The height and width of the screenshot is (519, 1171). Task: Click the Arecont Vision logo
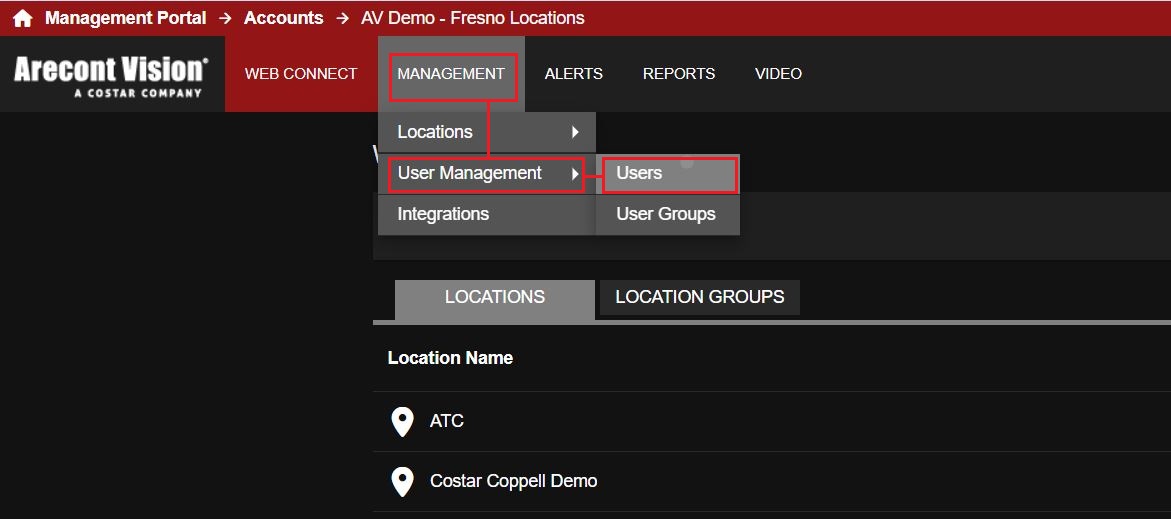(111, 76)
